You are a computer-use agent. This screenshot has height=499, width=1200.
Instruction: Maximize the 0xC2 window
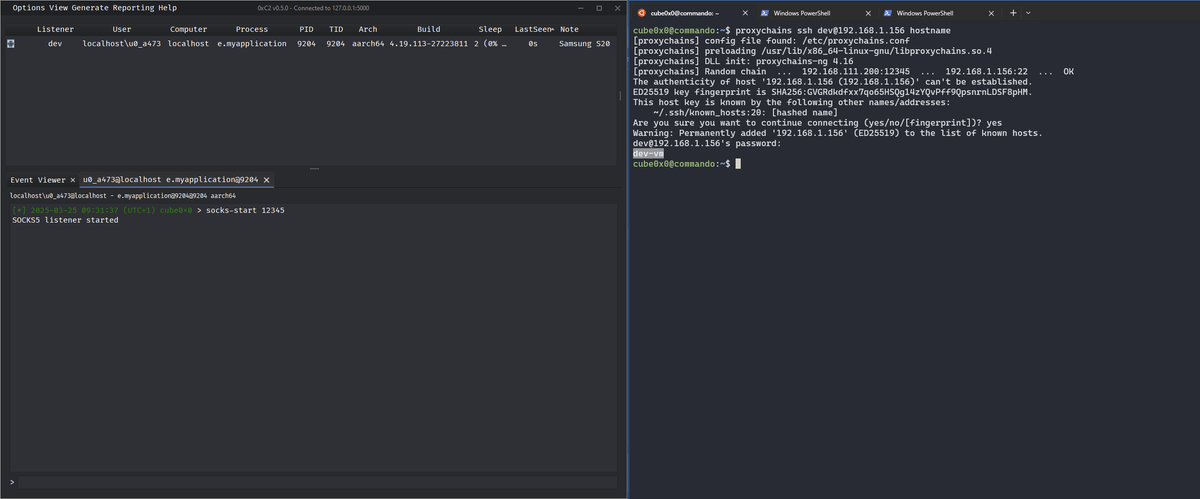click(x=599, y=8)
